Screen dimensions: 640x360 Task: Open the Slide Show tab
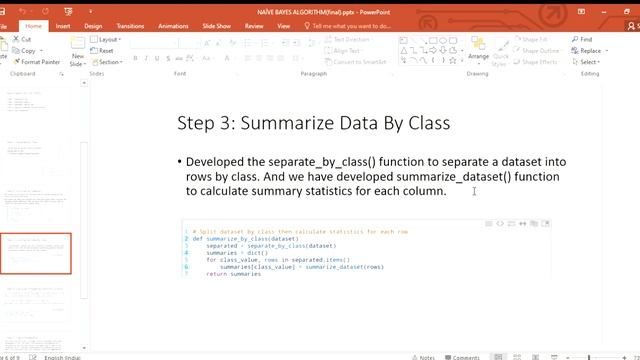[x=217, y=26]
